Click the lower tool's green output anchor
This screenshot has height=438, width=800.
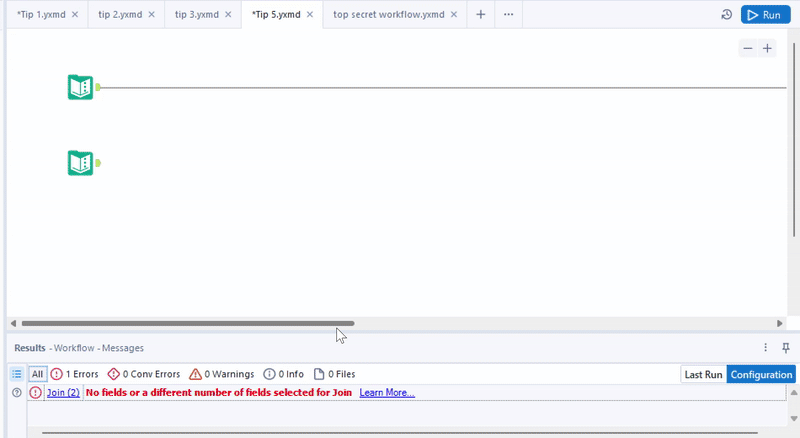[98, 163]
